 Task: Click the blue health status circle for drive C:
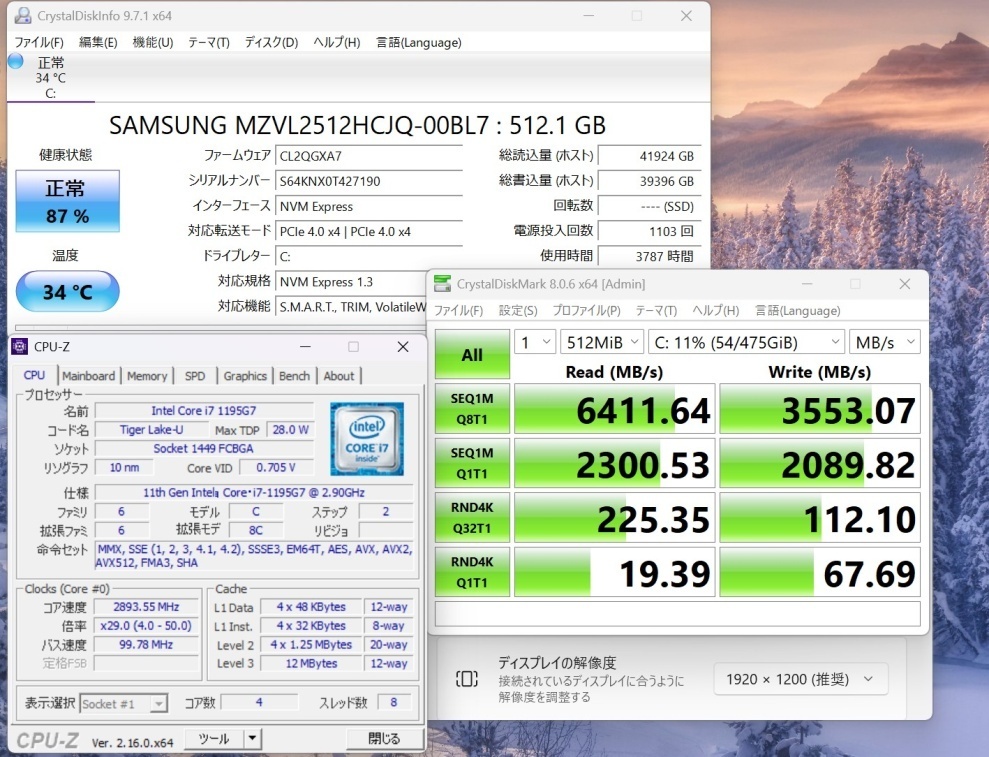[16, 61]
